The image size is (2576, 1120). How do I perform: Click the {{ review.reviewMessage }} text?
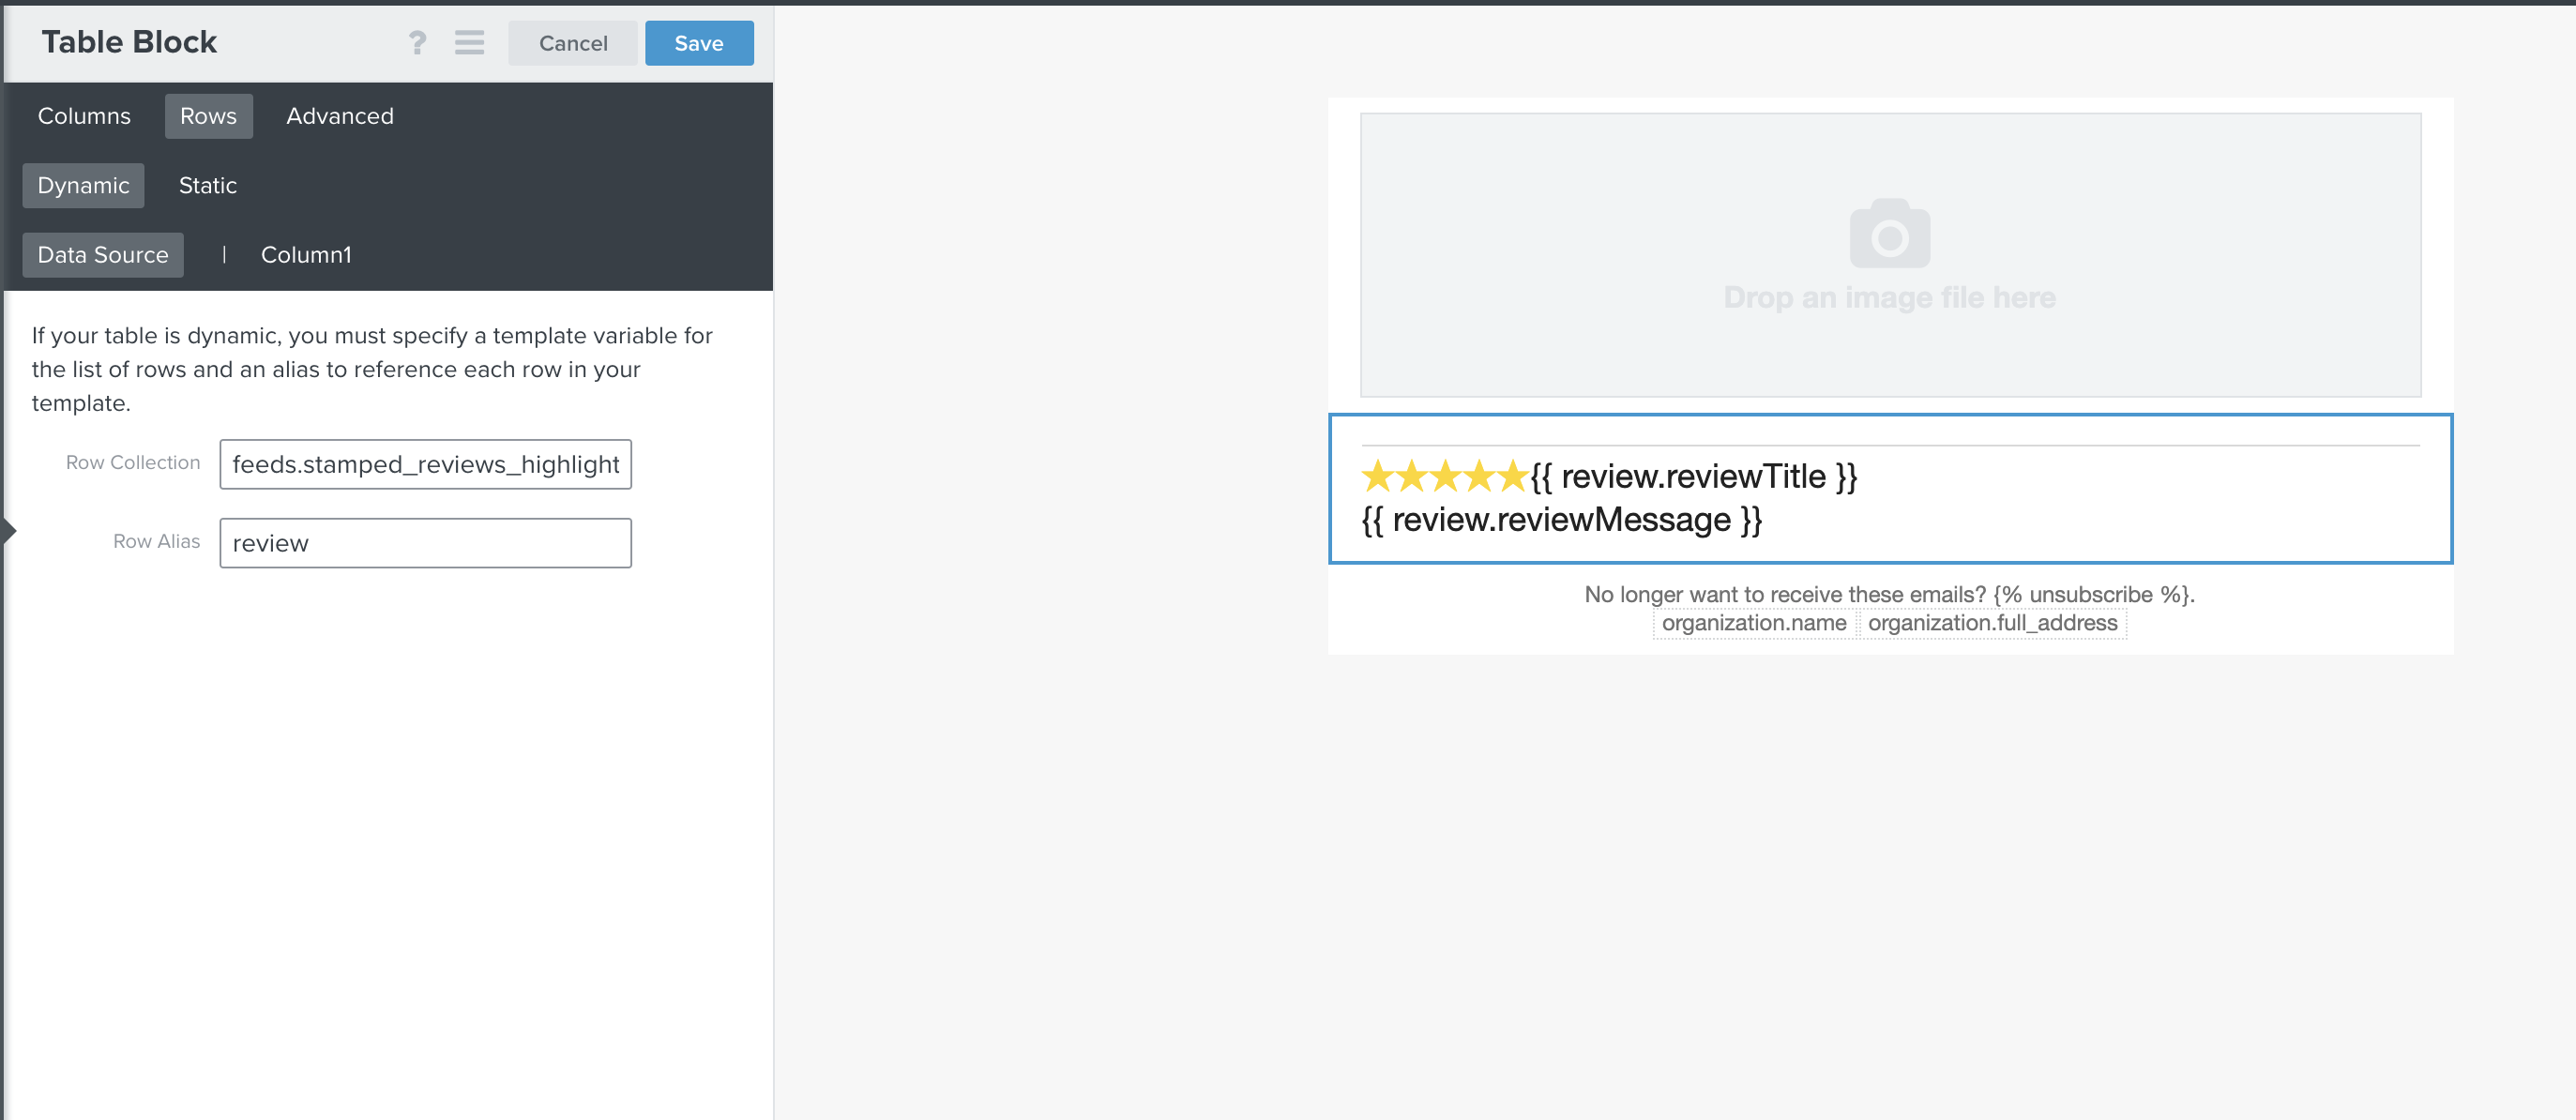(1561, 520)
